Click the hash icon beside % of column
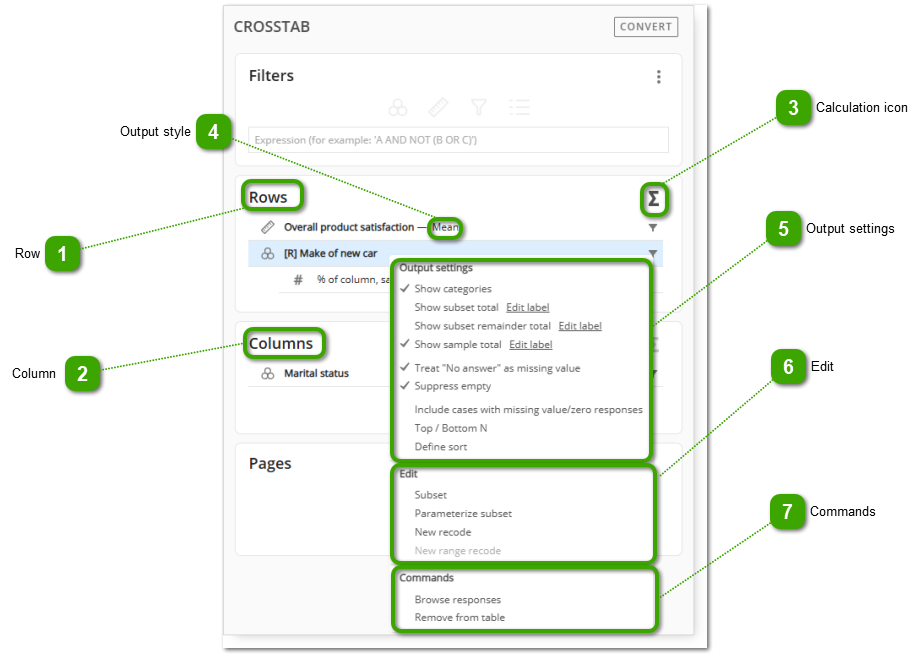This screenshot has width=924, height=657. 298,280
